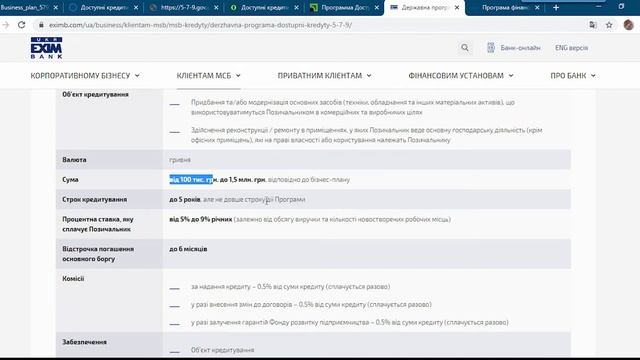Image resolution: width=640 pixels, height=360 pixels.
Task: Close the Business_plan browser tab
Action: coord(56,7)
